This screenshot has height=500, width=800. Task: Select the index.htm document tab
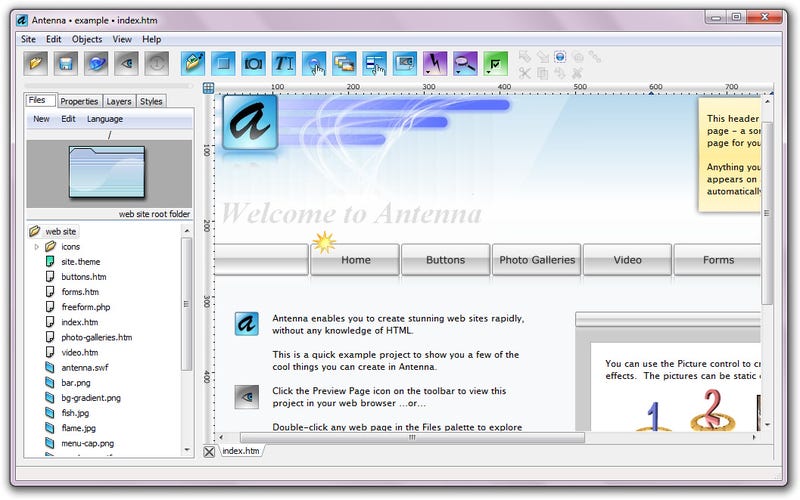pos(241,451)
